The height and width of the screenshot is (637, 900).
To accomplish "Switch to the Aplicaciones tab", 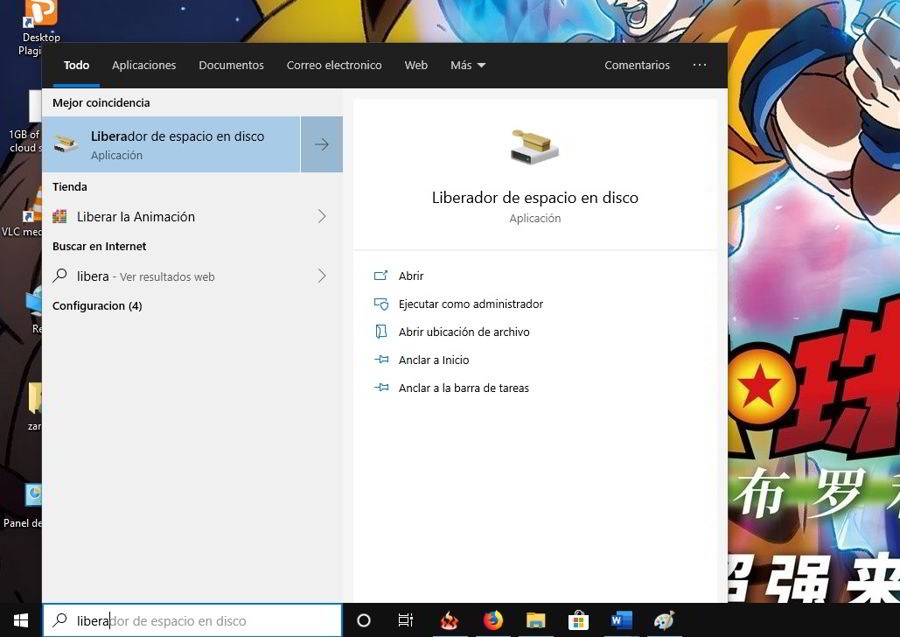I will click(x=144, y=65).
